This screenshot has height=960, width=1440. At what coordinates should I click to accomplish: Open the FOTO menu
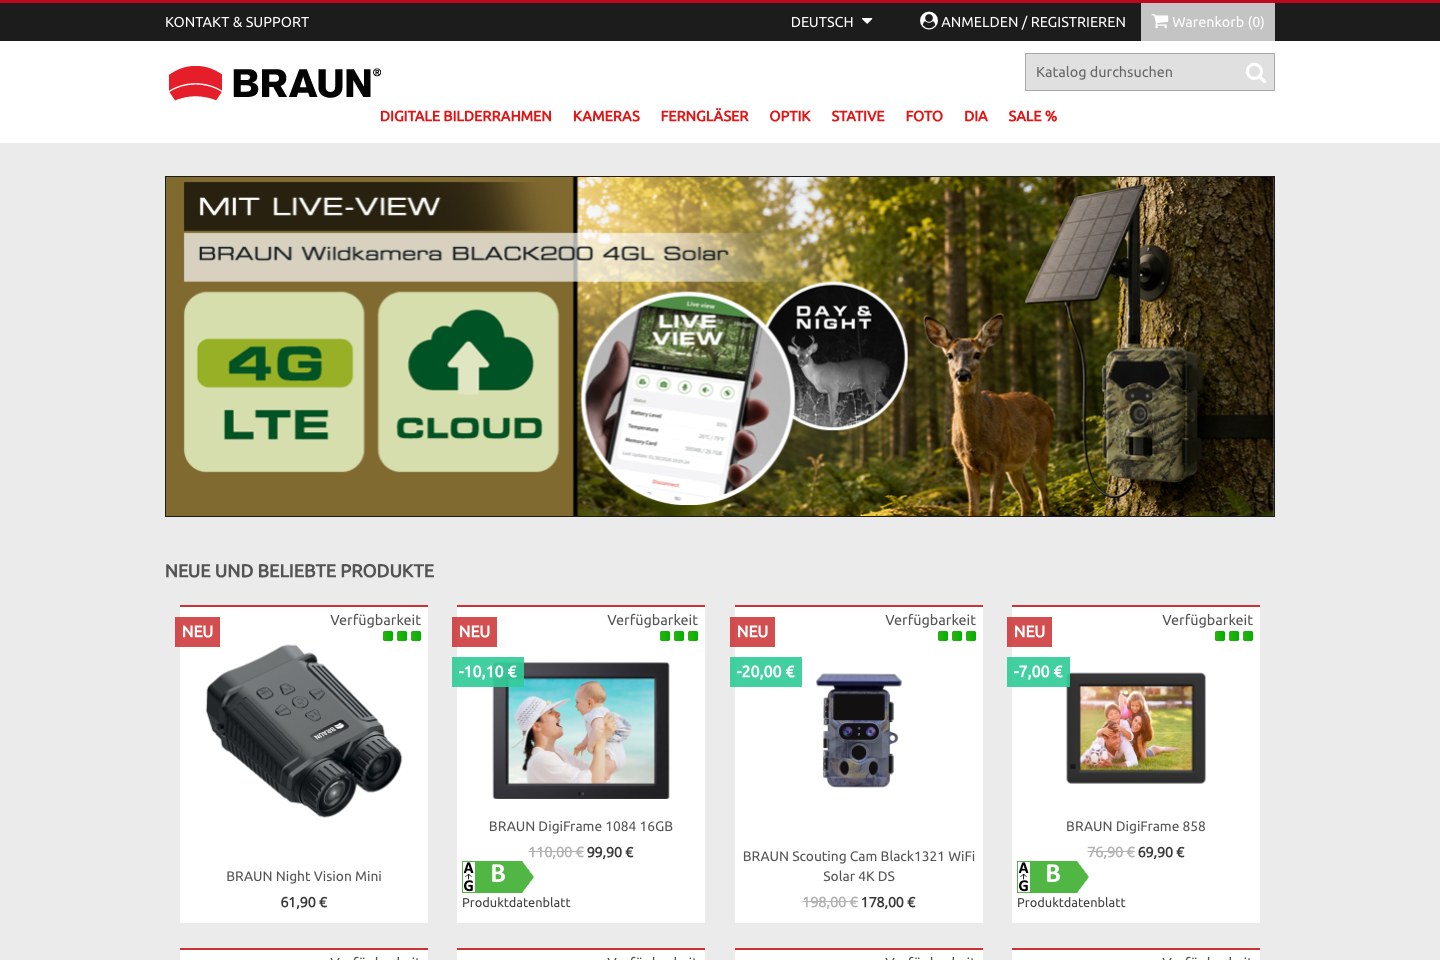(x=924, y=116)
